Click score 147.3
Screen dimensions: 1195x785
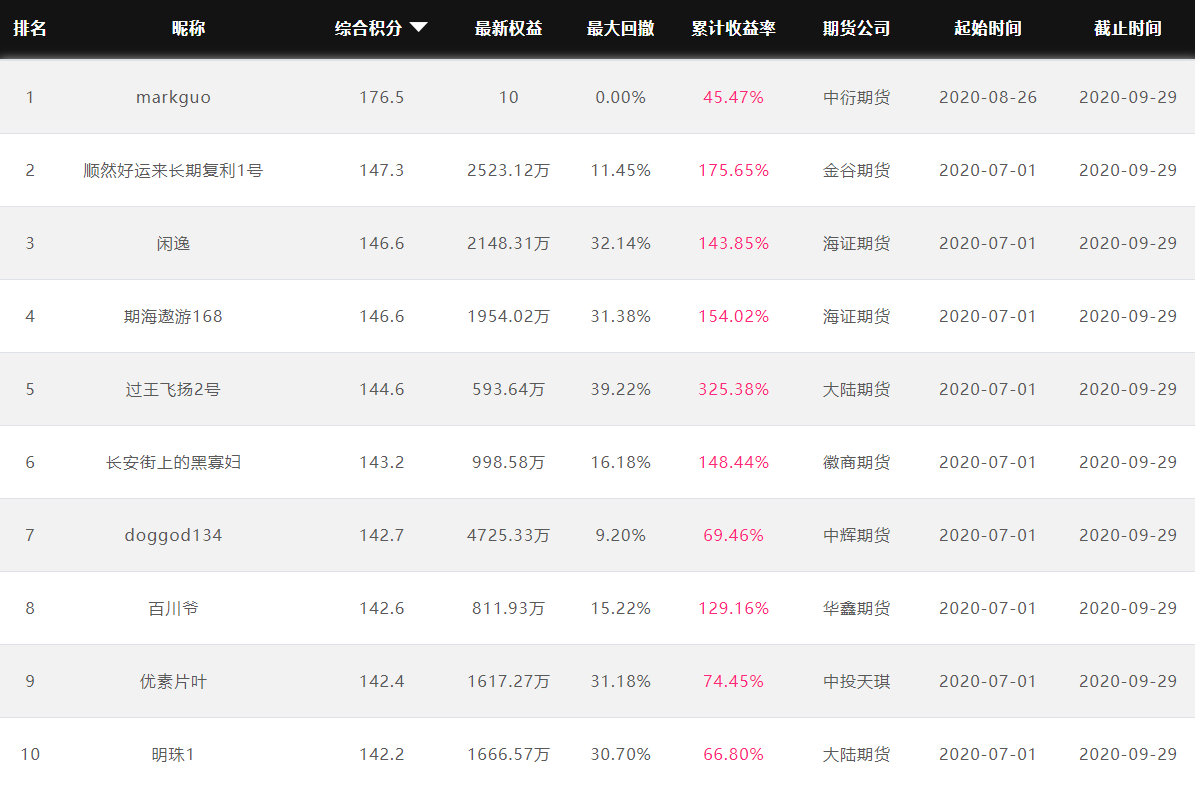click(x=382, y=170)
